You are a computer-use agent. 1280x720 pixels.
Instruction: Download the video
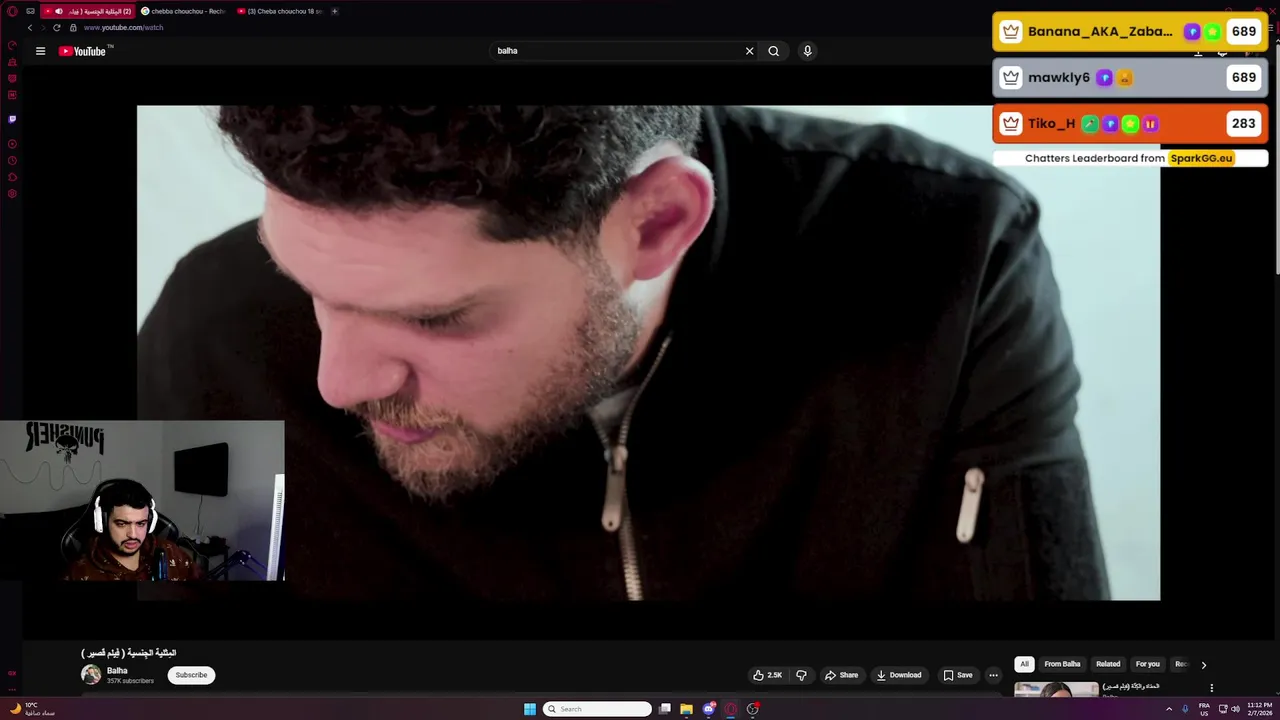tap(899, 675)
